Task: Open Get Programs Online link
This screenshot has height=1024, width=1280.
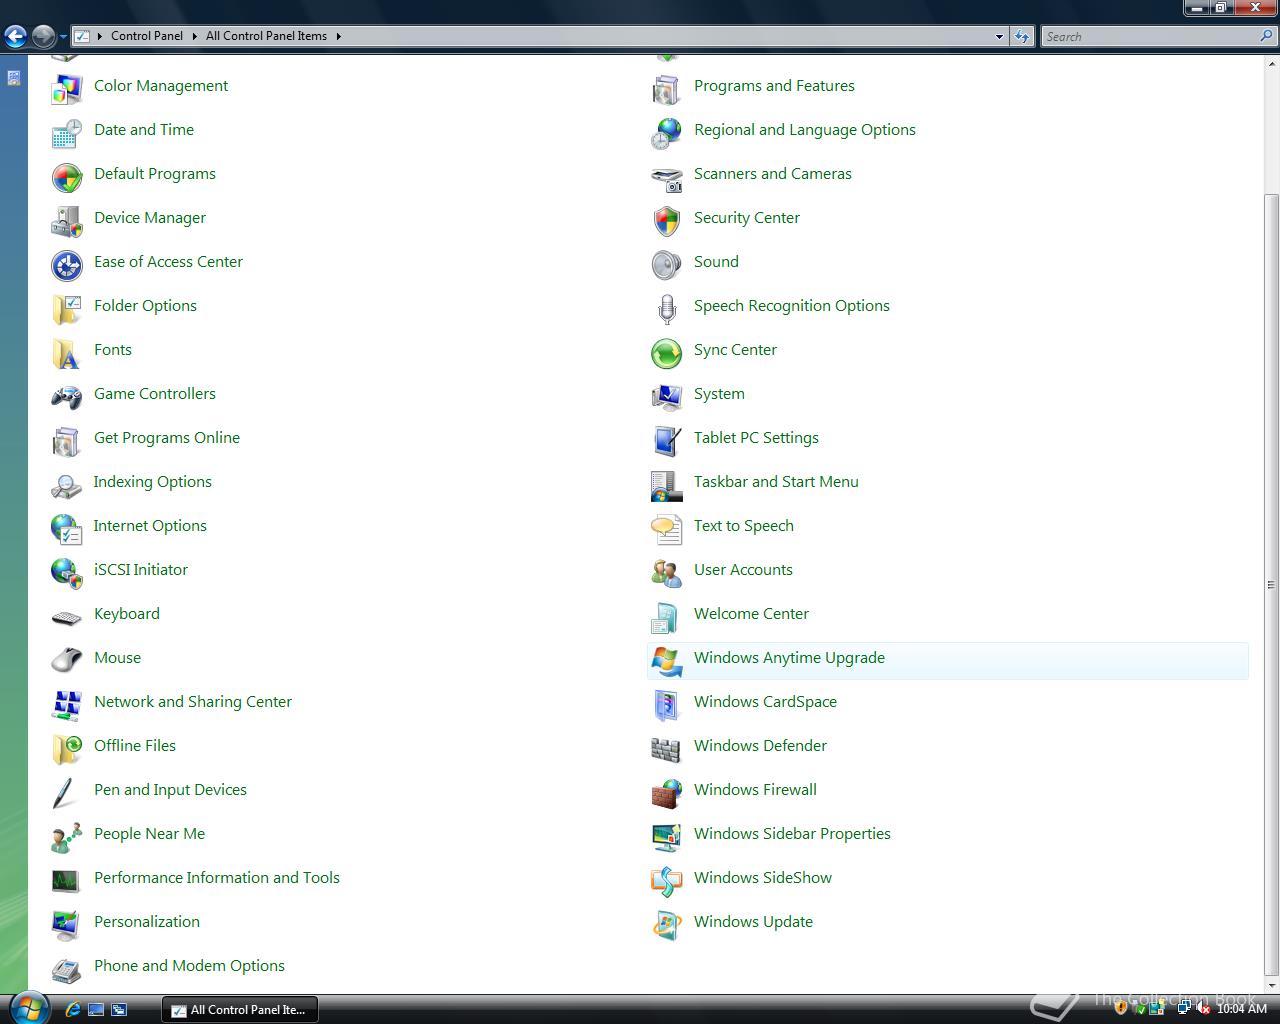Action: coord(167,438)
